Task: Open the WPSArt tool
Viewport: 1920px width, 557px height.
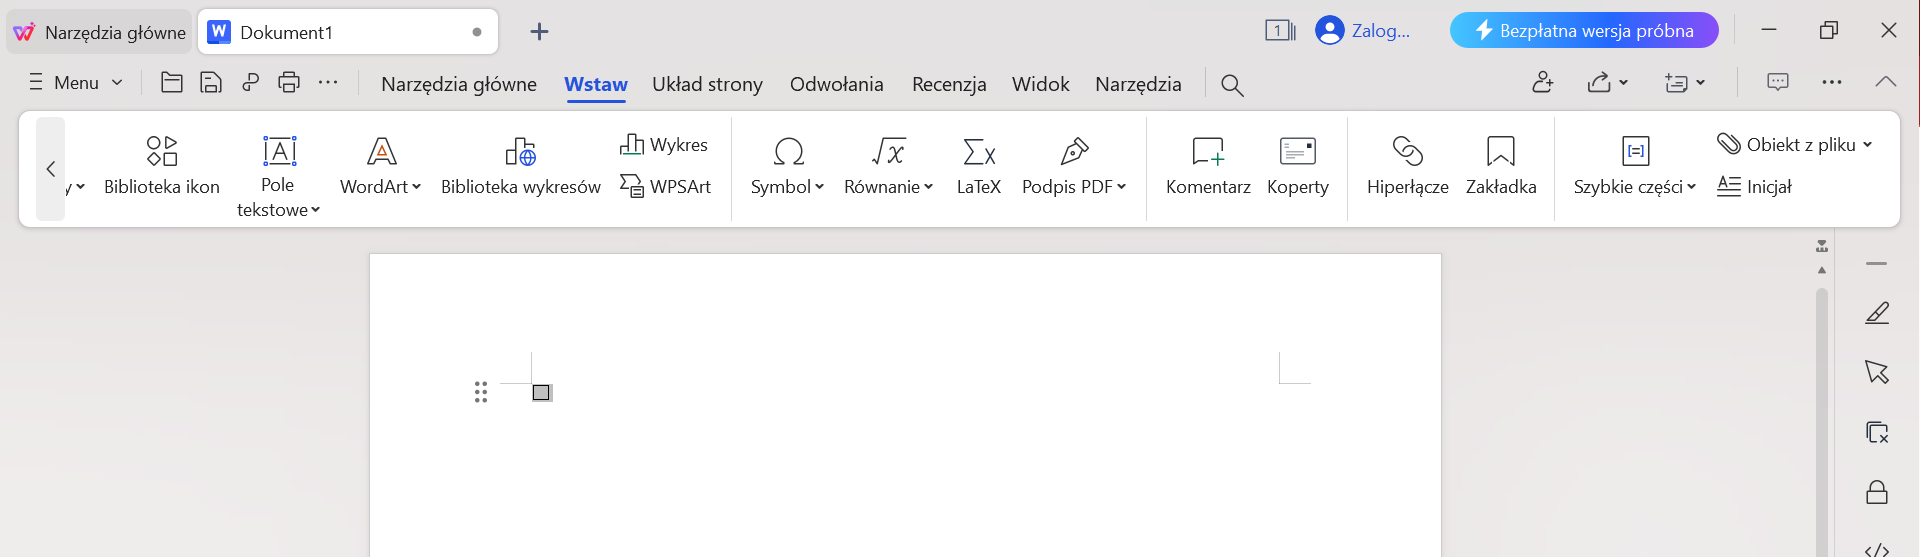Action: (665, 186)
